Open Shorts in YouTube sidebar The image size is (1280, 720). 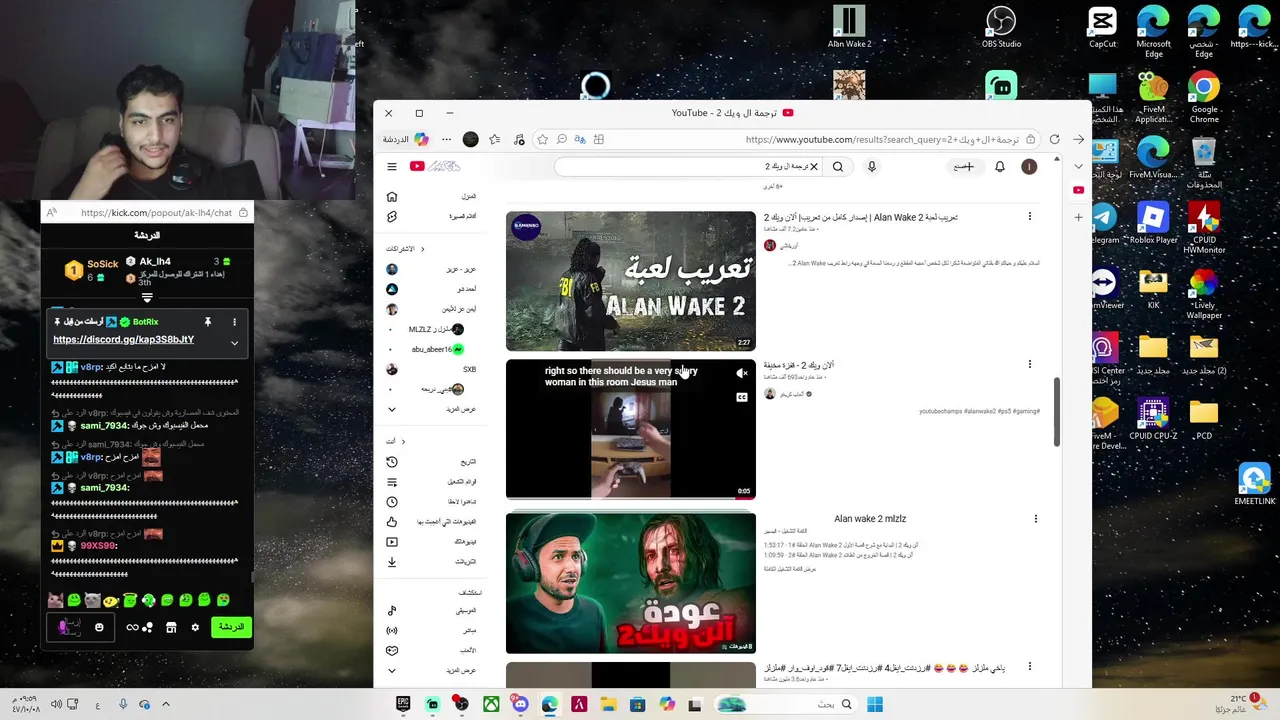[432, 217]
